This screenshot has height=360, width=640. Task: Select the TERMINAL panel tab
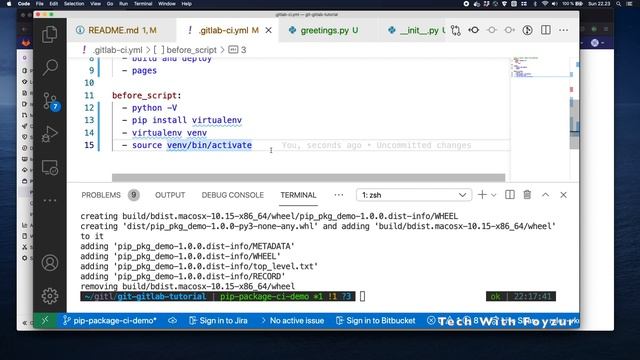click(298, 195)
